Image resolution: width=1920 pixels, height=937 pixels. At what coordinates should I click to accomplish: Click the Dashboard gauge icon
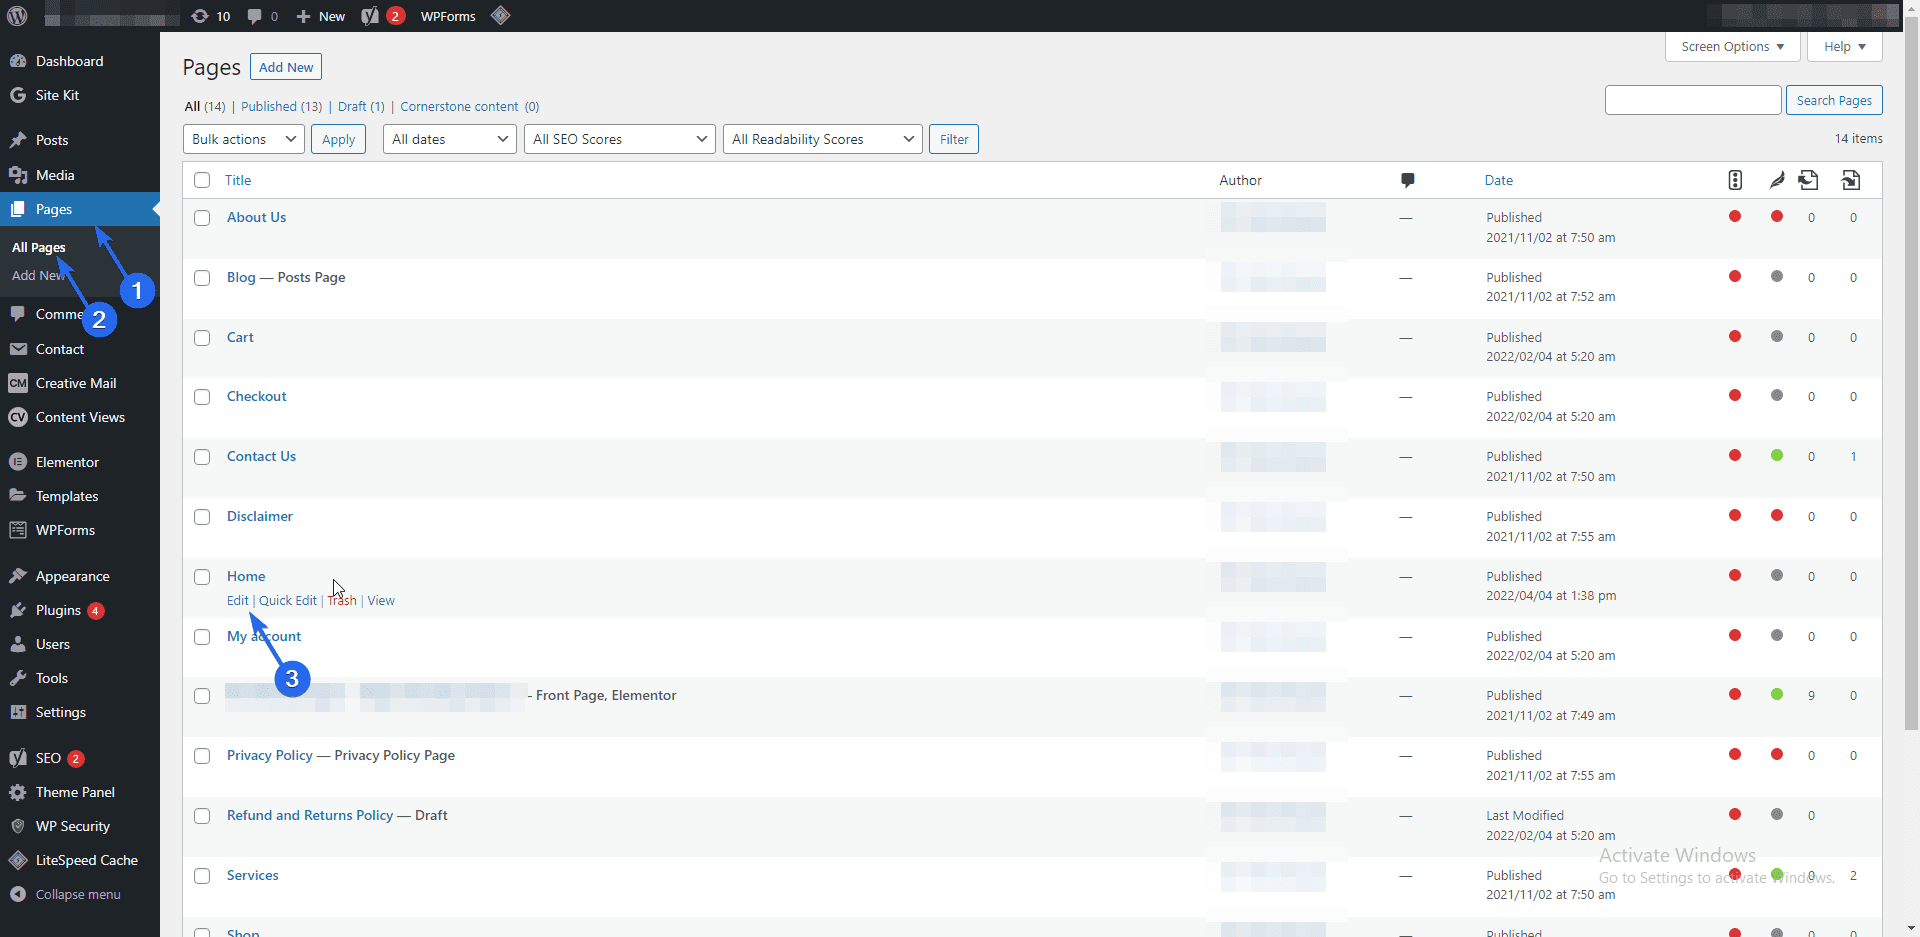pos(18,61)
